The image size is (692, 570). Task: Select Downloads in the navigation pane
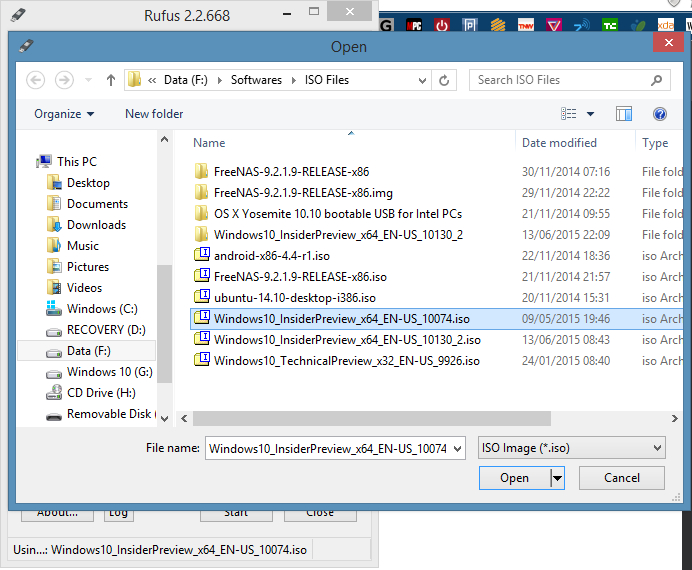[96, 225]
